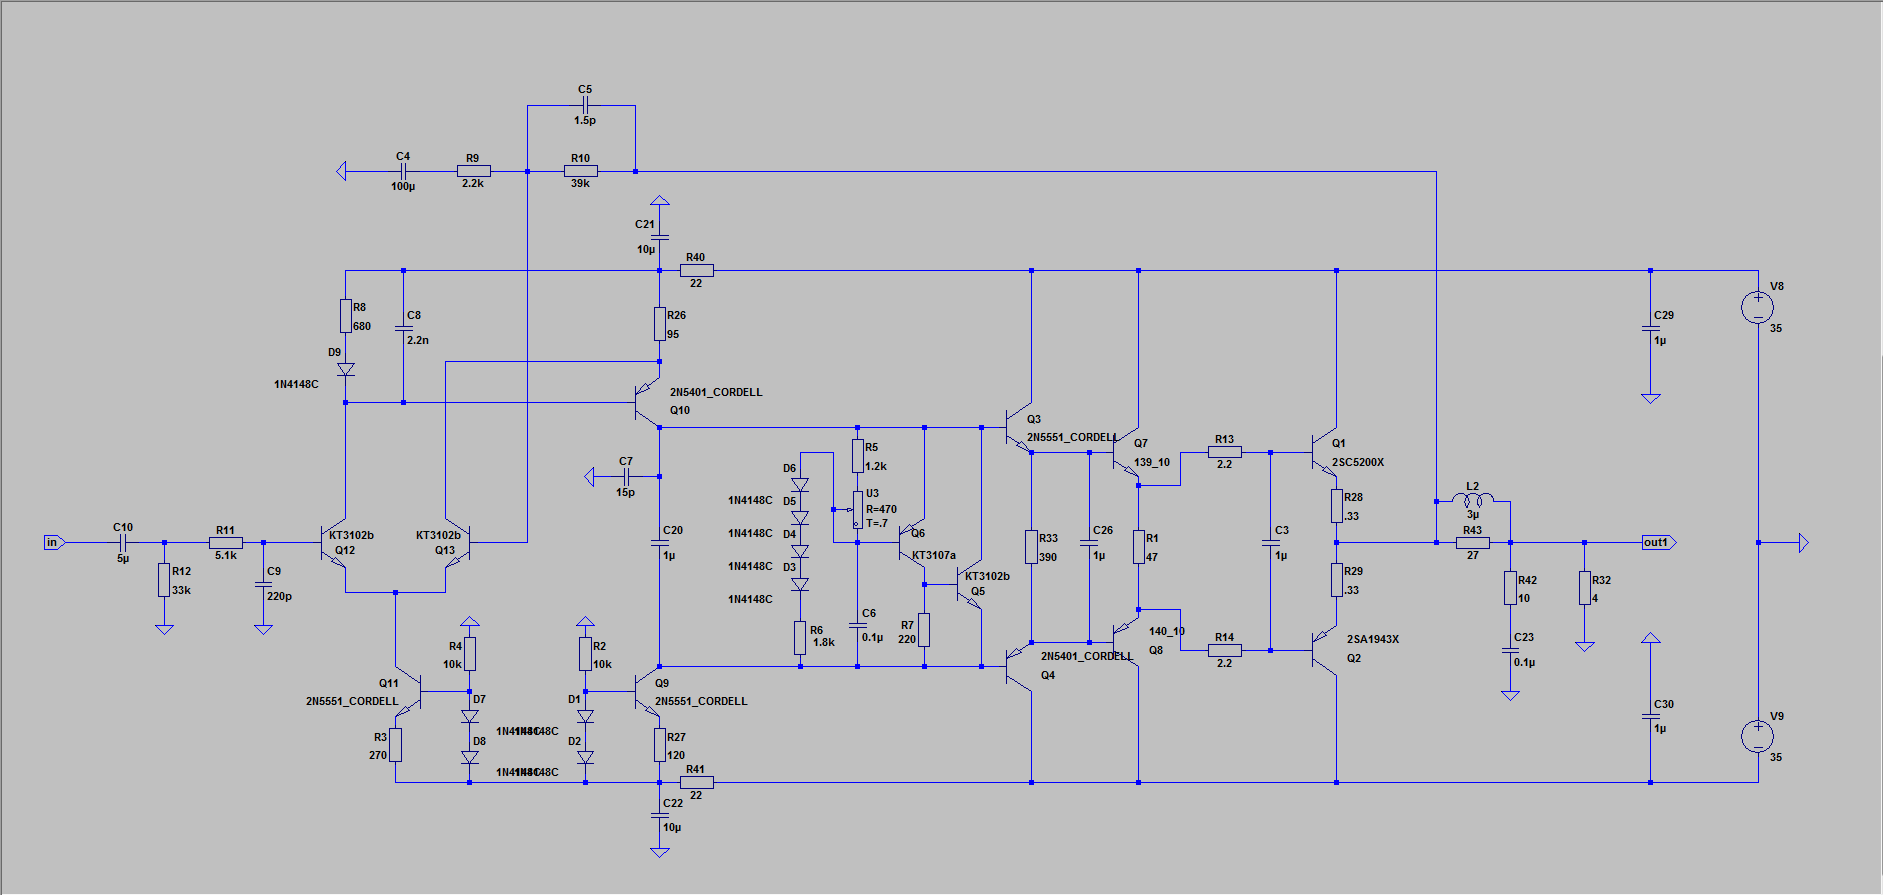1883x895 pixels.
Task: Click the R26 resistor symbol
Action: click(660, 324)
